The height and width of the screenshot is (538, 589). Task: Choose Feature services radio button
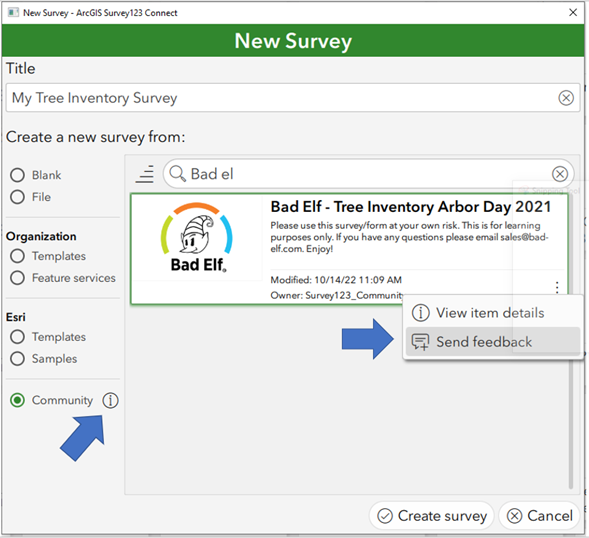pyautogui.click(x=17, y=278)
